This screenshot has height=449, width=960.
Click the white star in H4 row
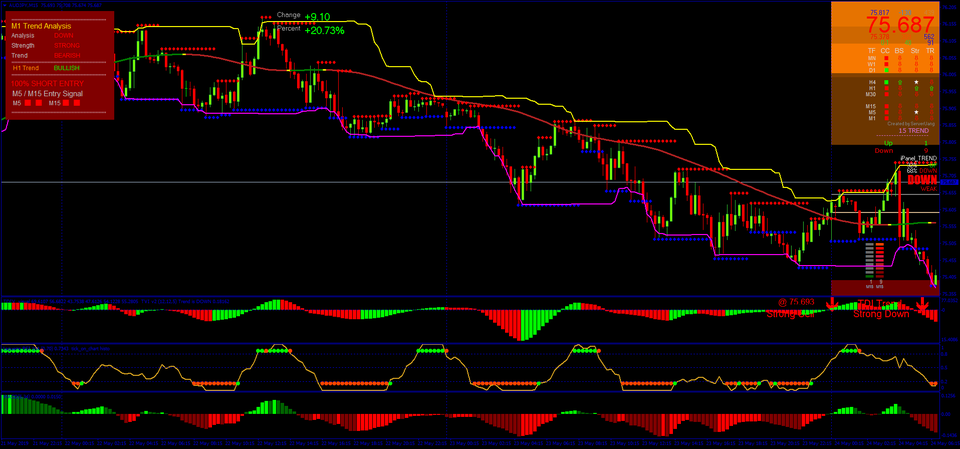pyautogui.click(x=915, y=81)
